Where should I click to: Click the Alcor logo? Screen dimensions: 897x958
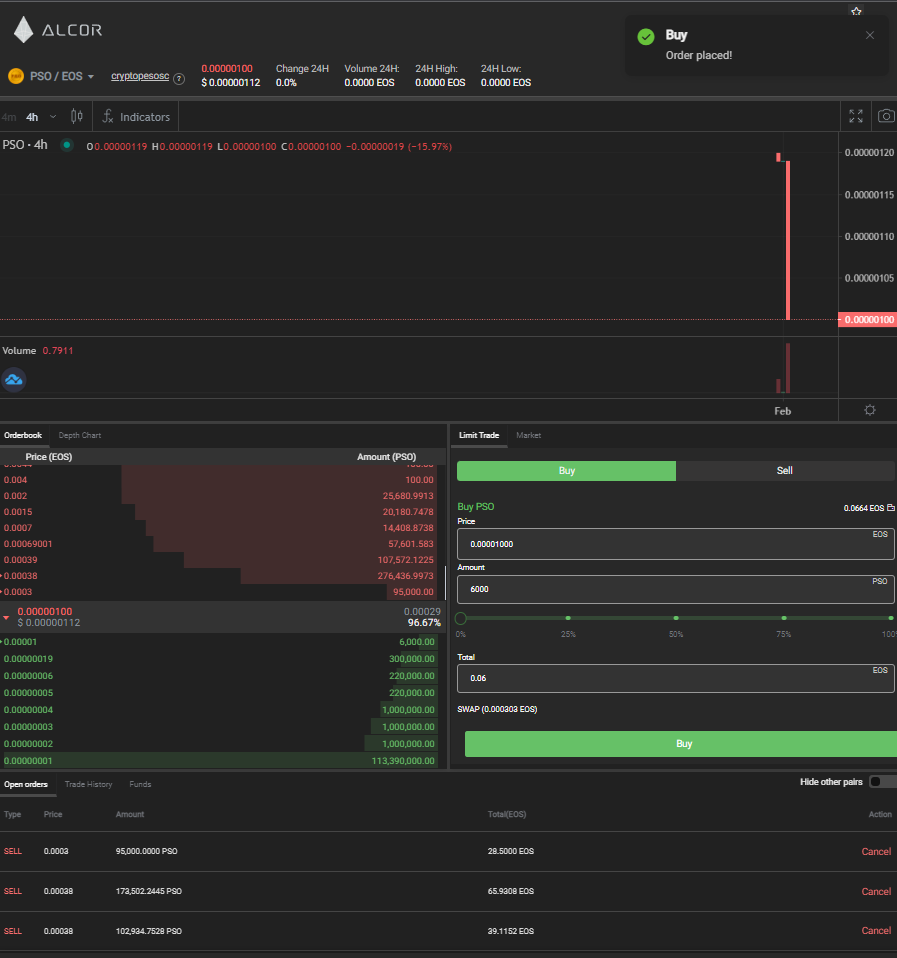pos(58,29)
